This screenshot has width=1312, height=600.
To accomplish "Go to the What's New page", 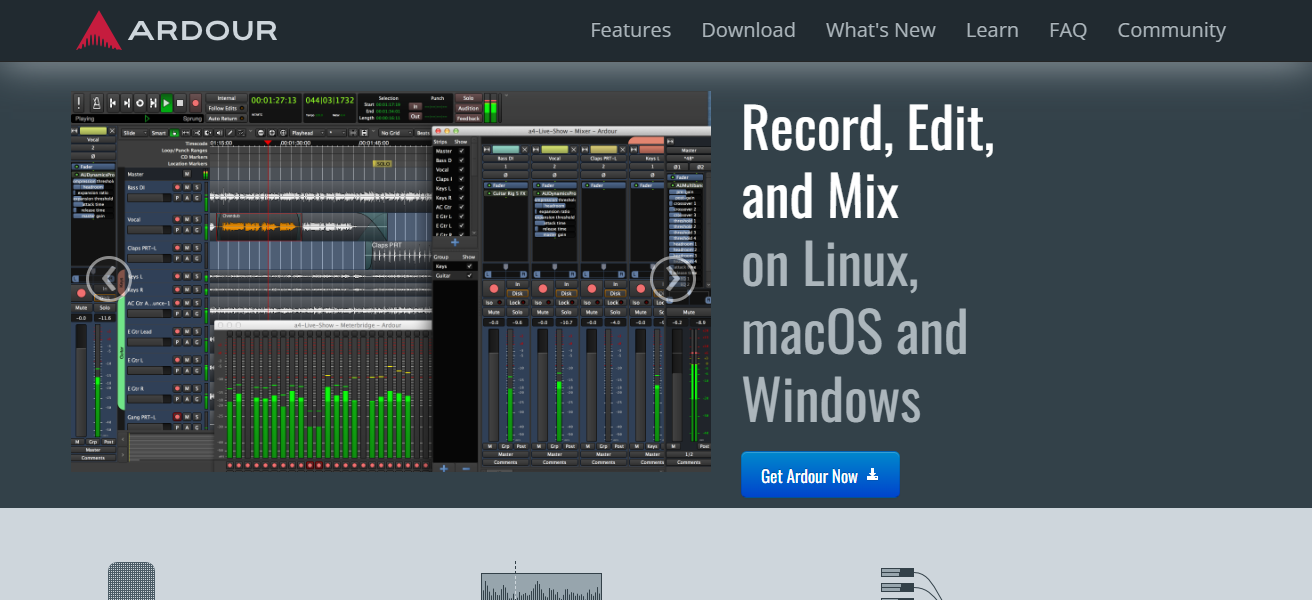I will (x=880, y=30).
